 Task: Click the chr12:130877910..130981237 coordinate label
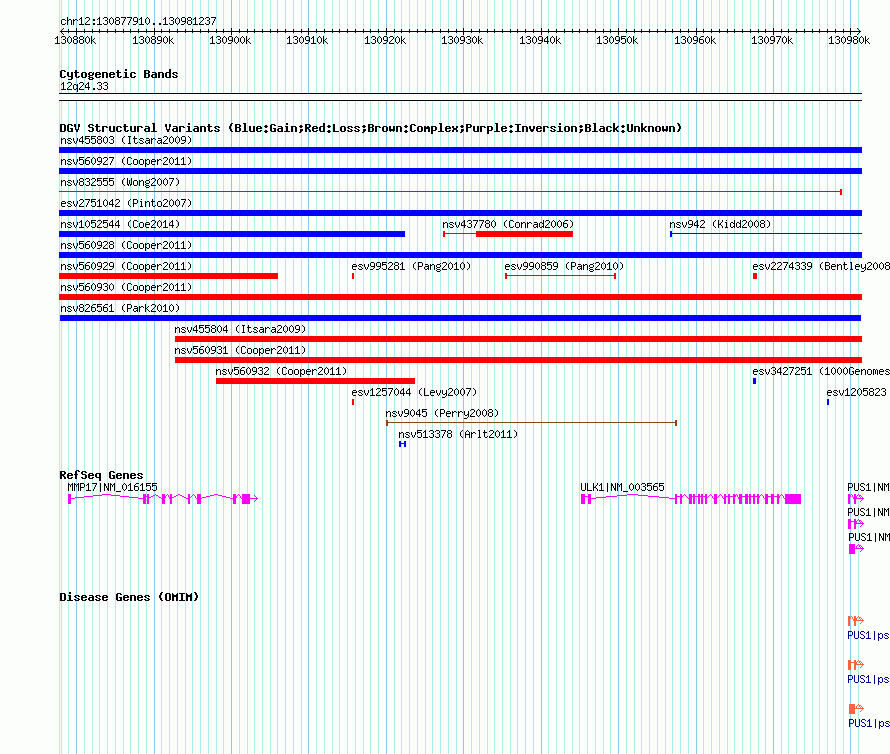point(138,22)
